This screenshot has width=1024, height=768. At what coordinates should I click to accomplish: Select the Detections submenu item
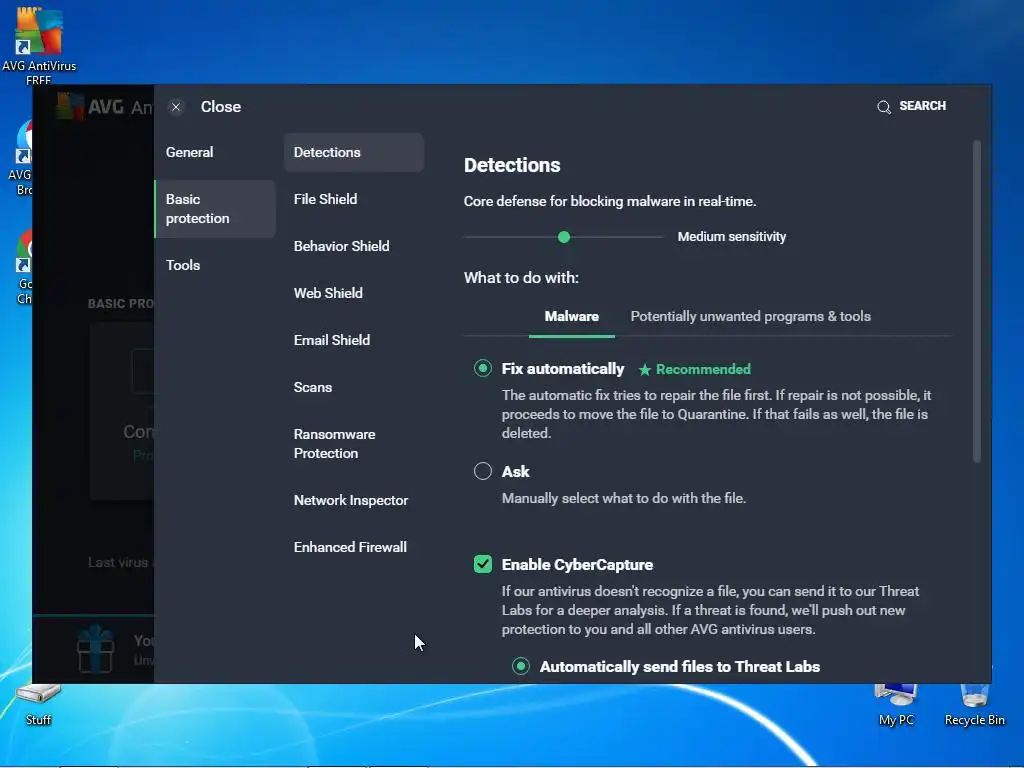tap(354, 152)
